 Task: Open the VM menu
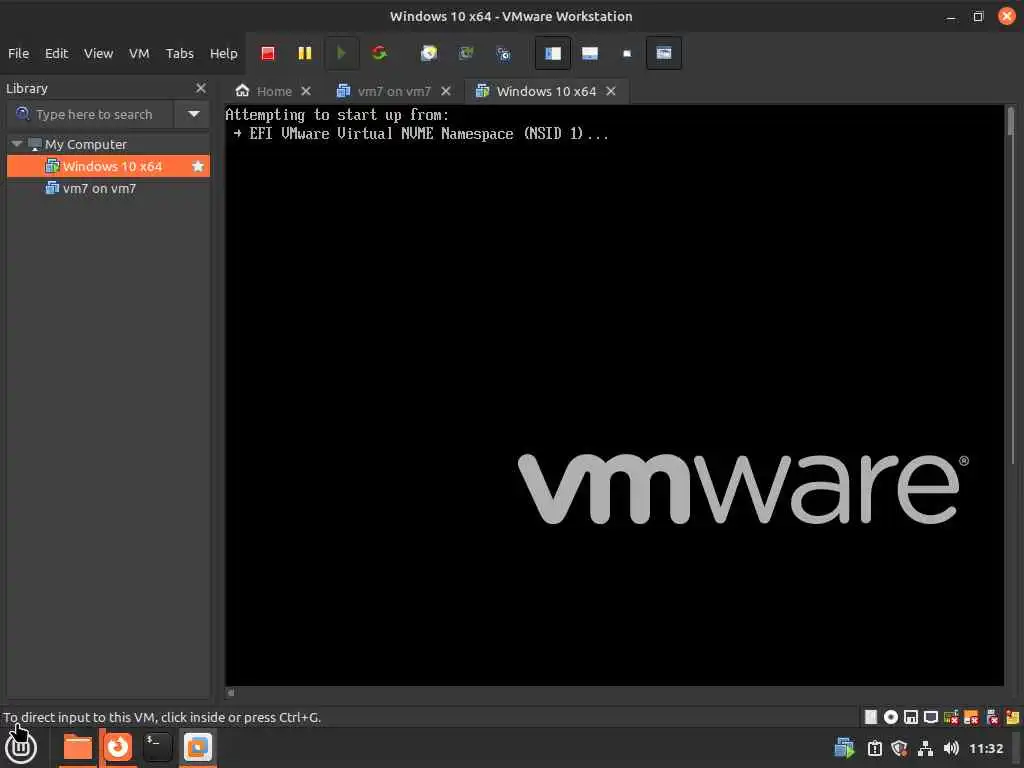coord(138,54)
